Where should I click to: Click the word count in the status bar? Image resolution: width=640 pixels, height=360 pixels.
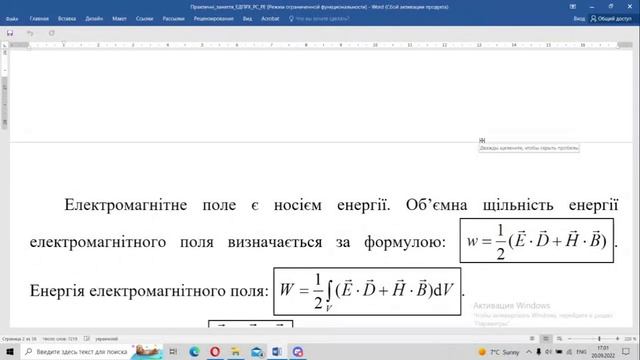tap(60, 339)
